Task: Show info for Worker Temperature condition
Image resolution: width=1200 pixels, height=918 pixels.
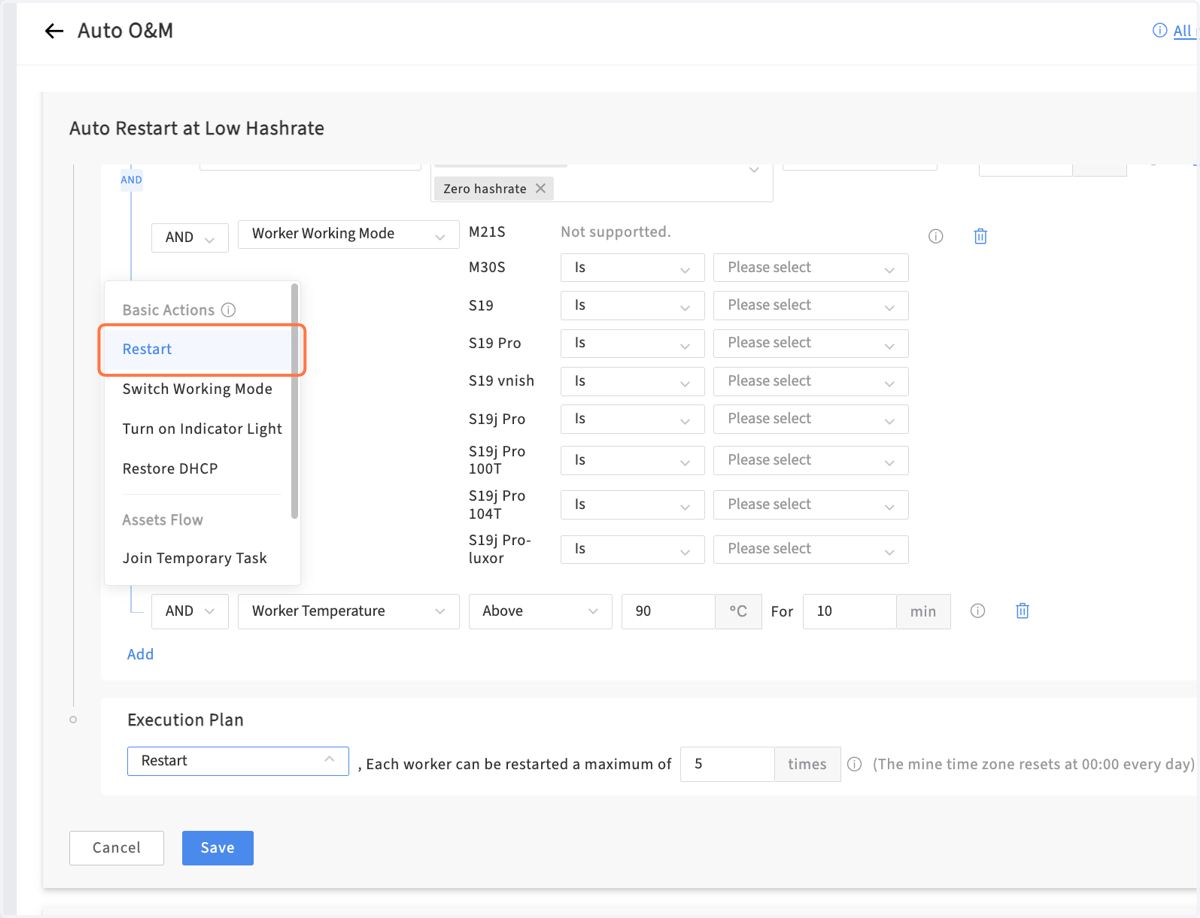Action: [x=978, y=611]
